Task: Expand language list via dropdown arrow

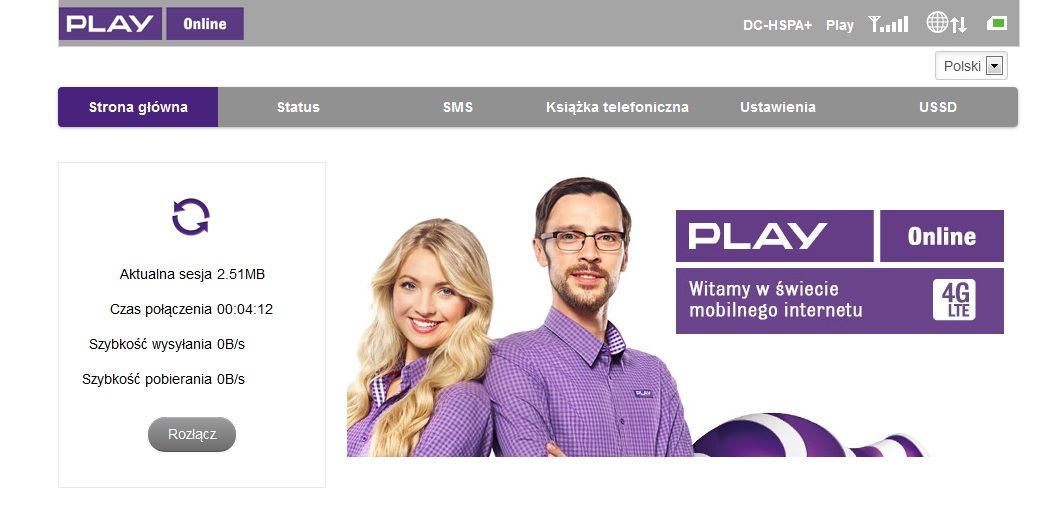Action: pyautogui.click(x=994, y=66)
